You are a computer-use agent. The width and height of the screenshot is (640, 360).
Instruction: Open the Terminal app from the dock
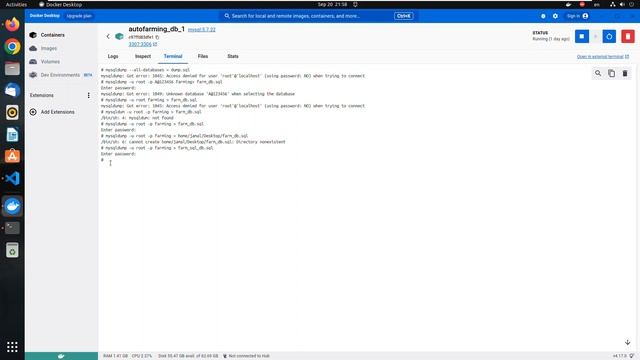coord(12,228)
